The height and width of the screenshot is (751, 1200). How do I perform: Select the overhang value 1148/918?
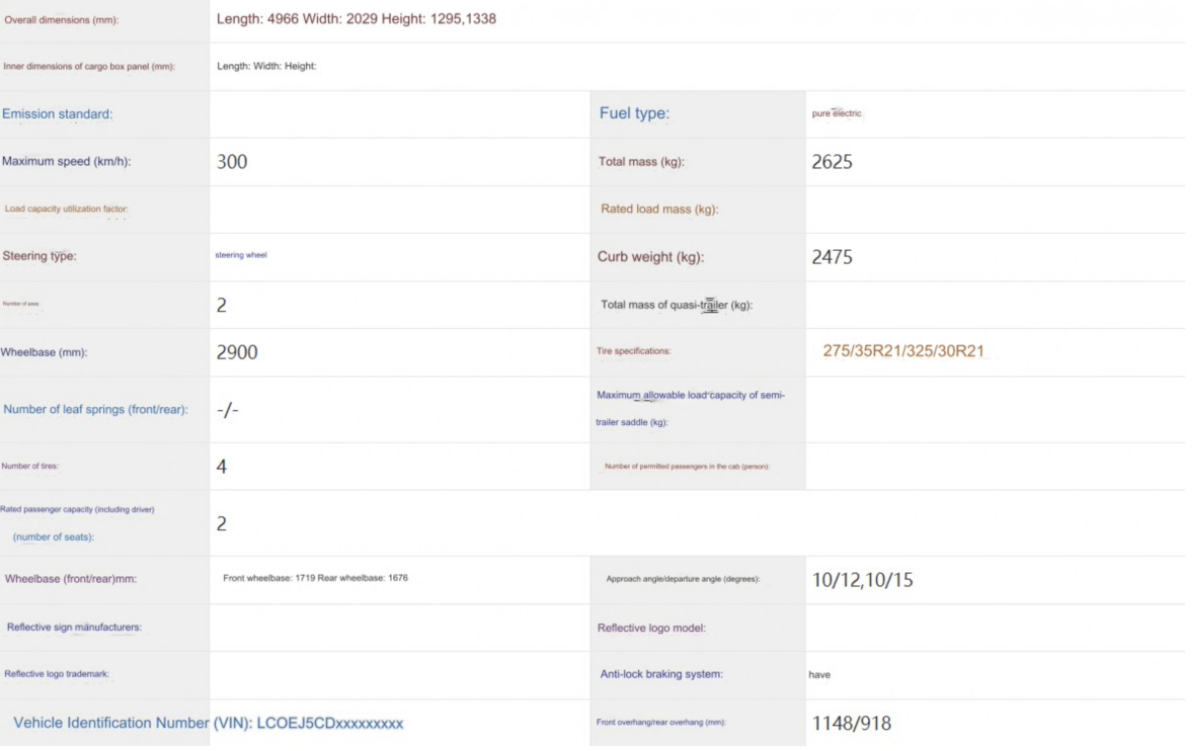tap(850, 722)
